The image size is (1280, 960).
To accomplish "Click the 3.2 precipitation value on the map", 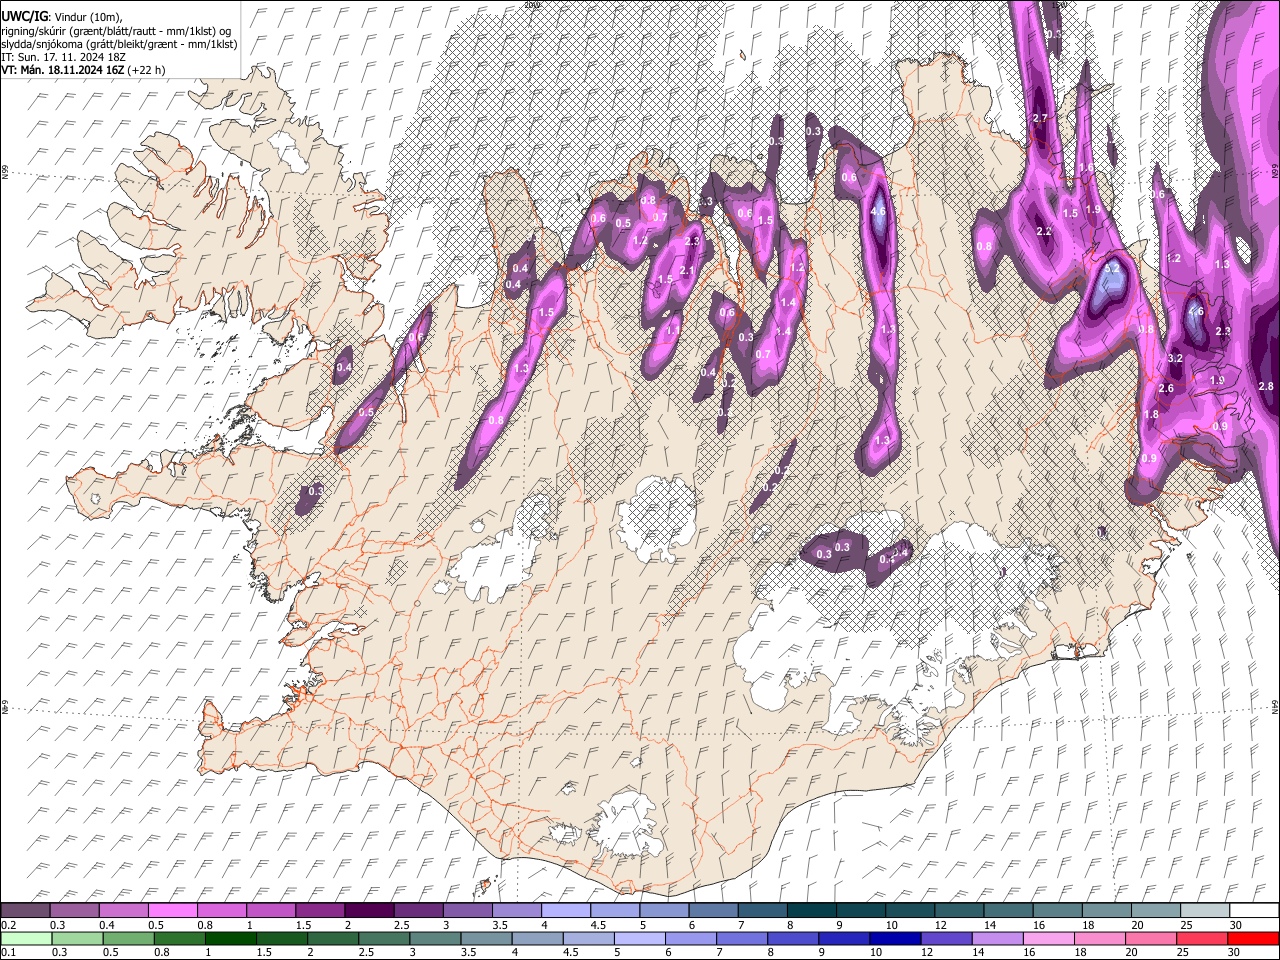I will point(1176,358).
